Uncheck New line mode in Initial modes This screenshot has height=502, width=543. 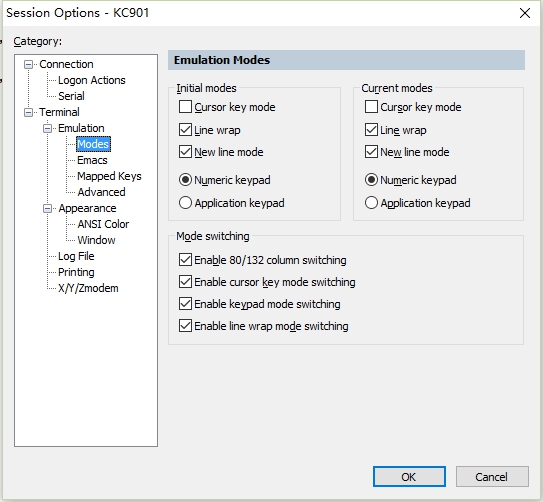tap(185, 152)
